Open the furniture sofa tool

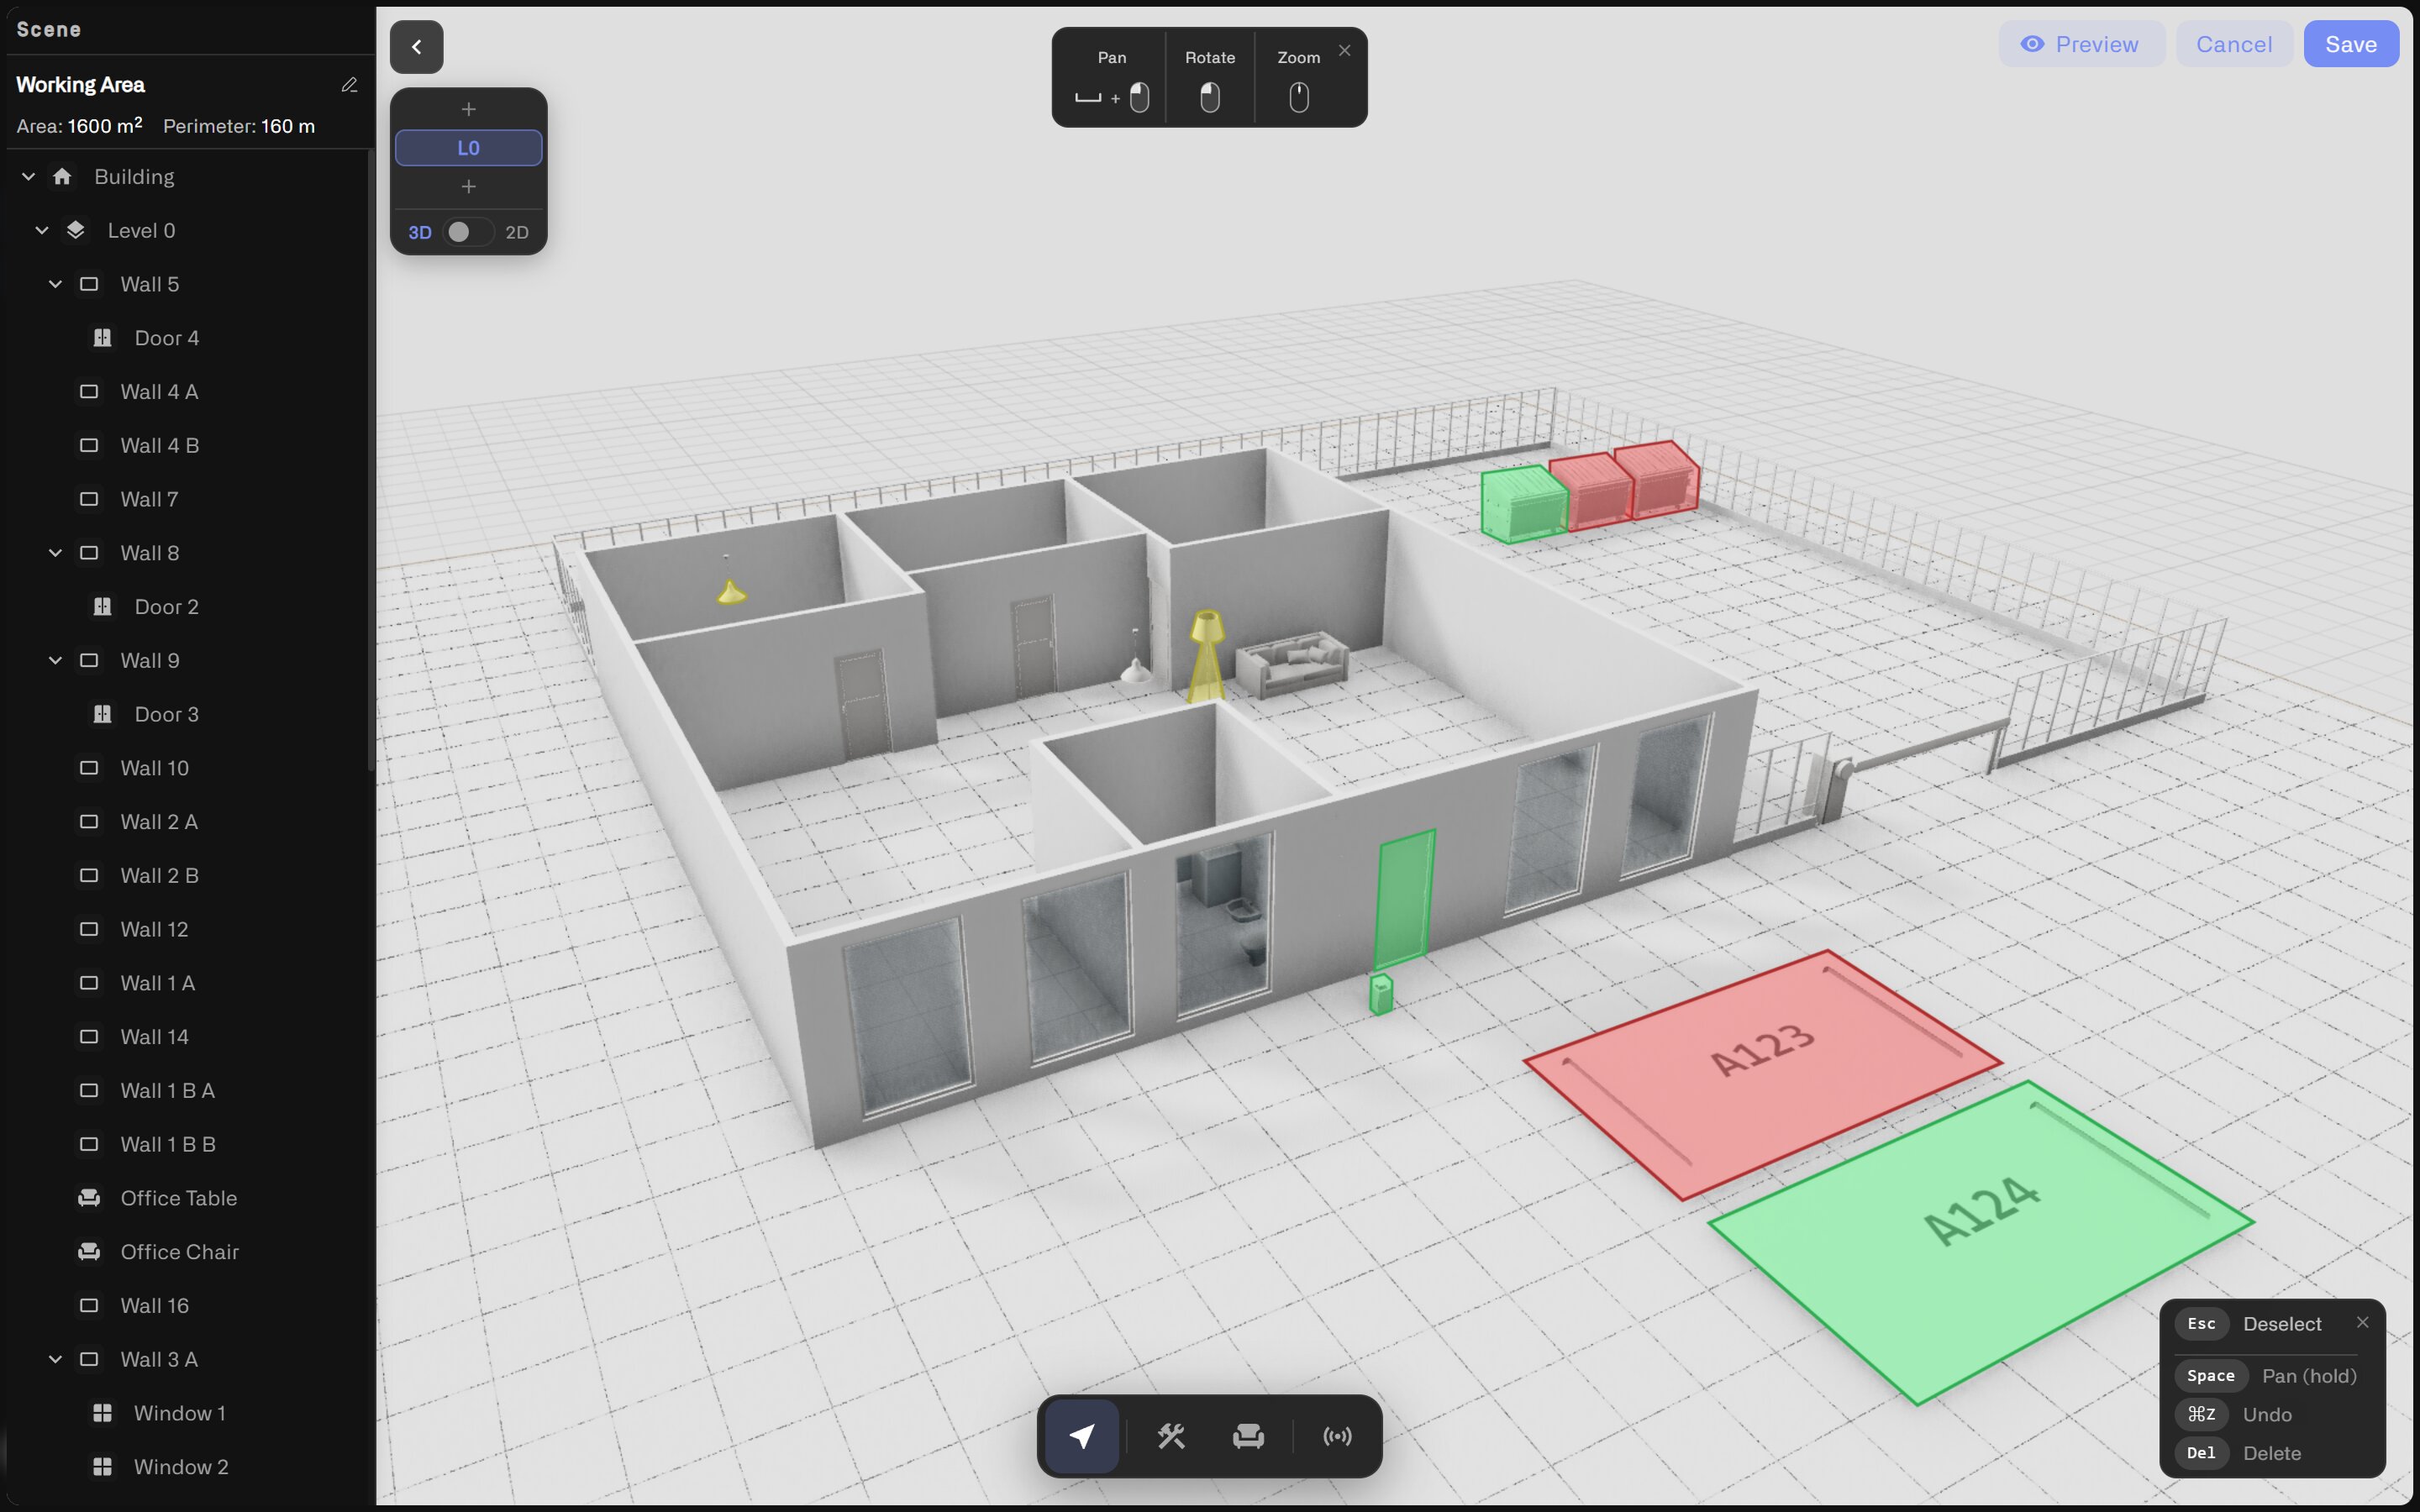pos(1248,1436)
